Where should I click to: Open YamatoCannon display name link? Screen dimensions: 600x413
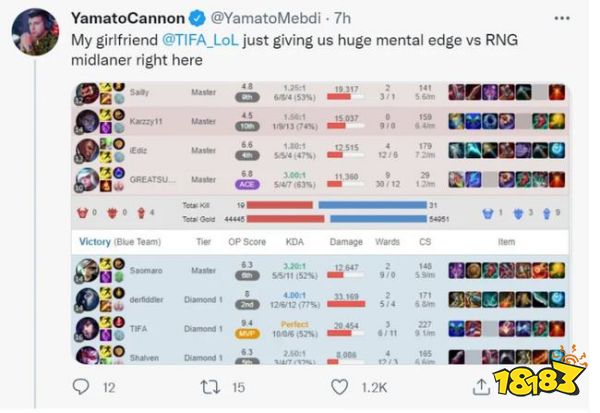[128, 18]
